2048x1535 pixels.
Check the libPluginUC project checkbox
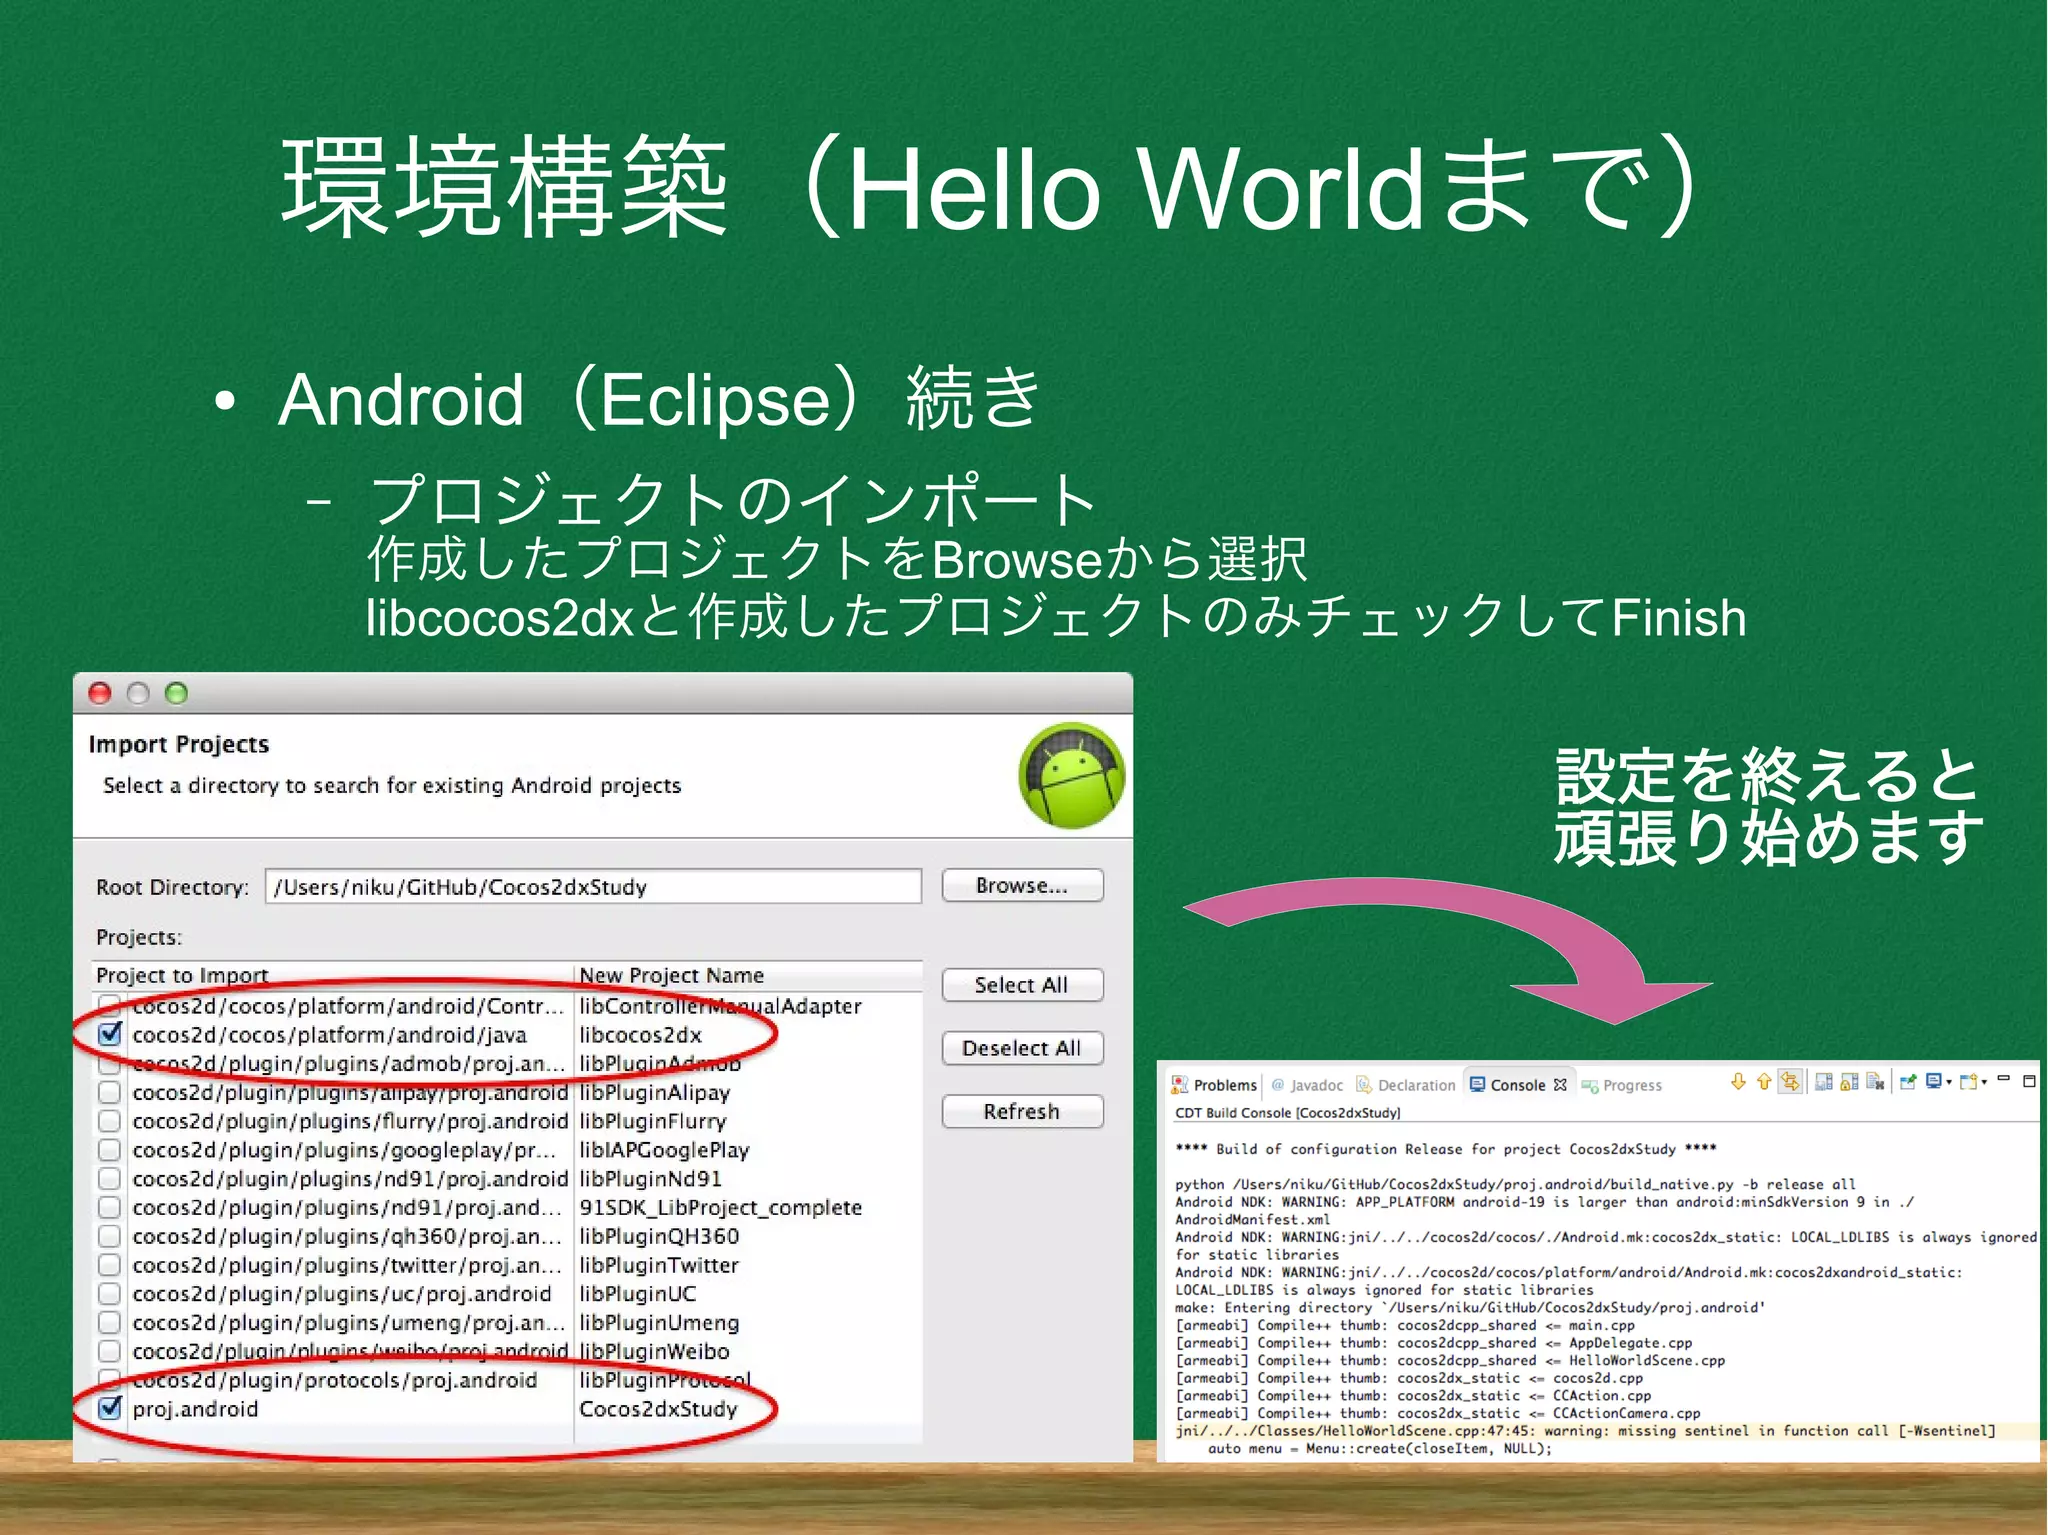(x=110, y=1294)
